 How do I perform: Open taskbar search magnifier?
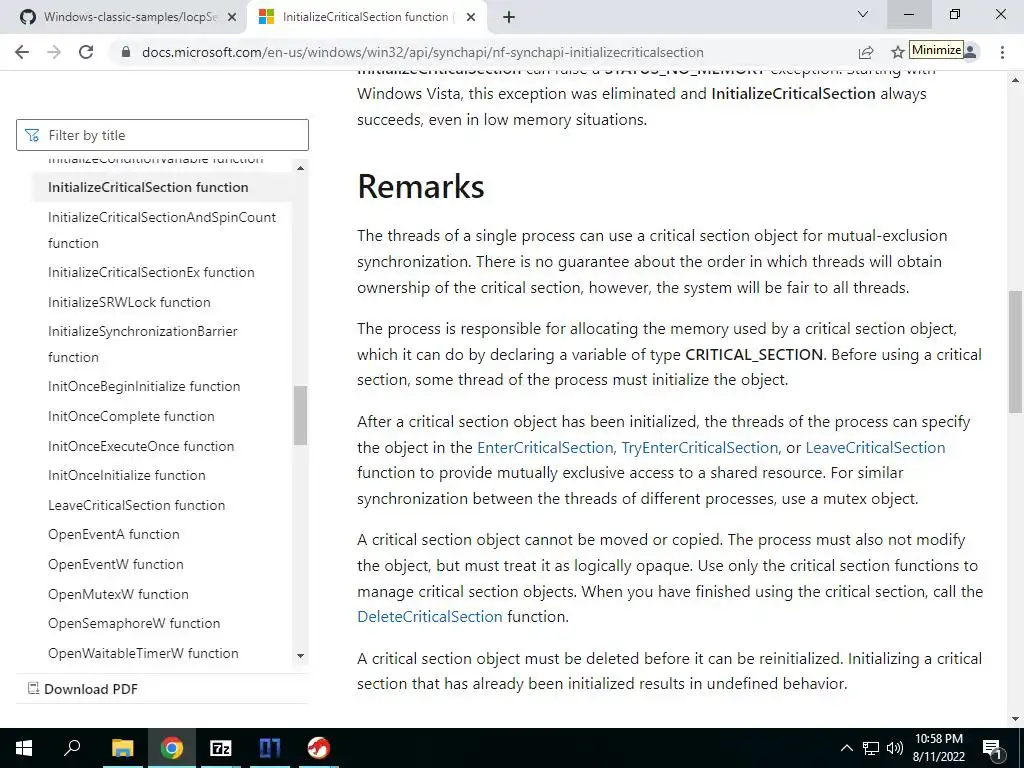coord(72,748)
